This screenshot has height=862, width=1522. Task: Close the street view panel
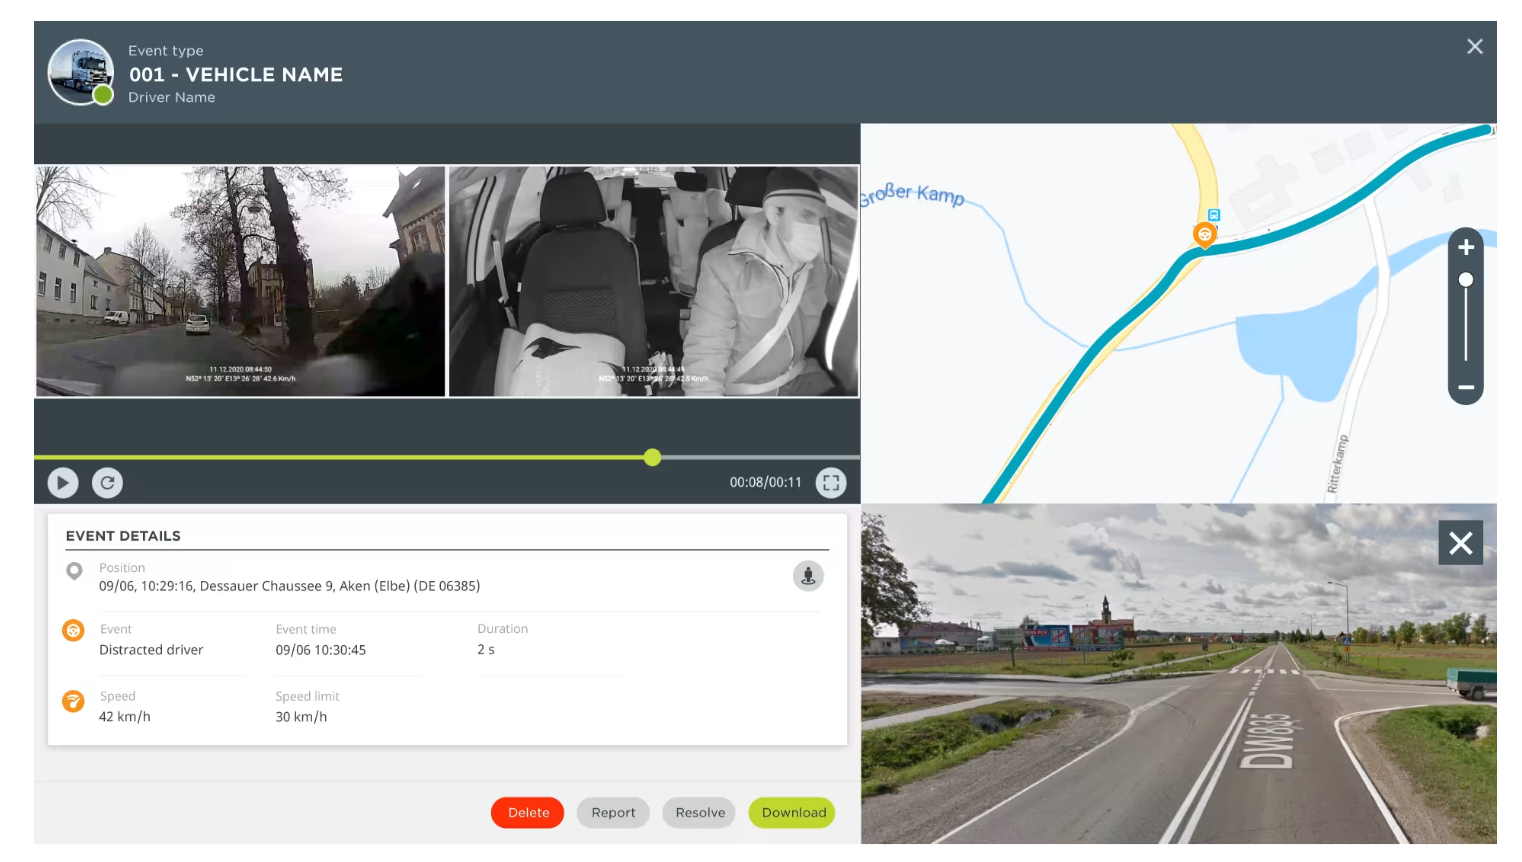click(x=1460, y=543)
